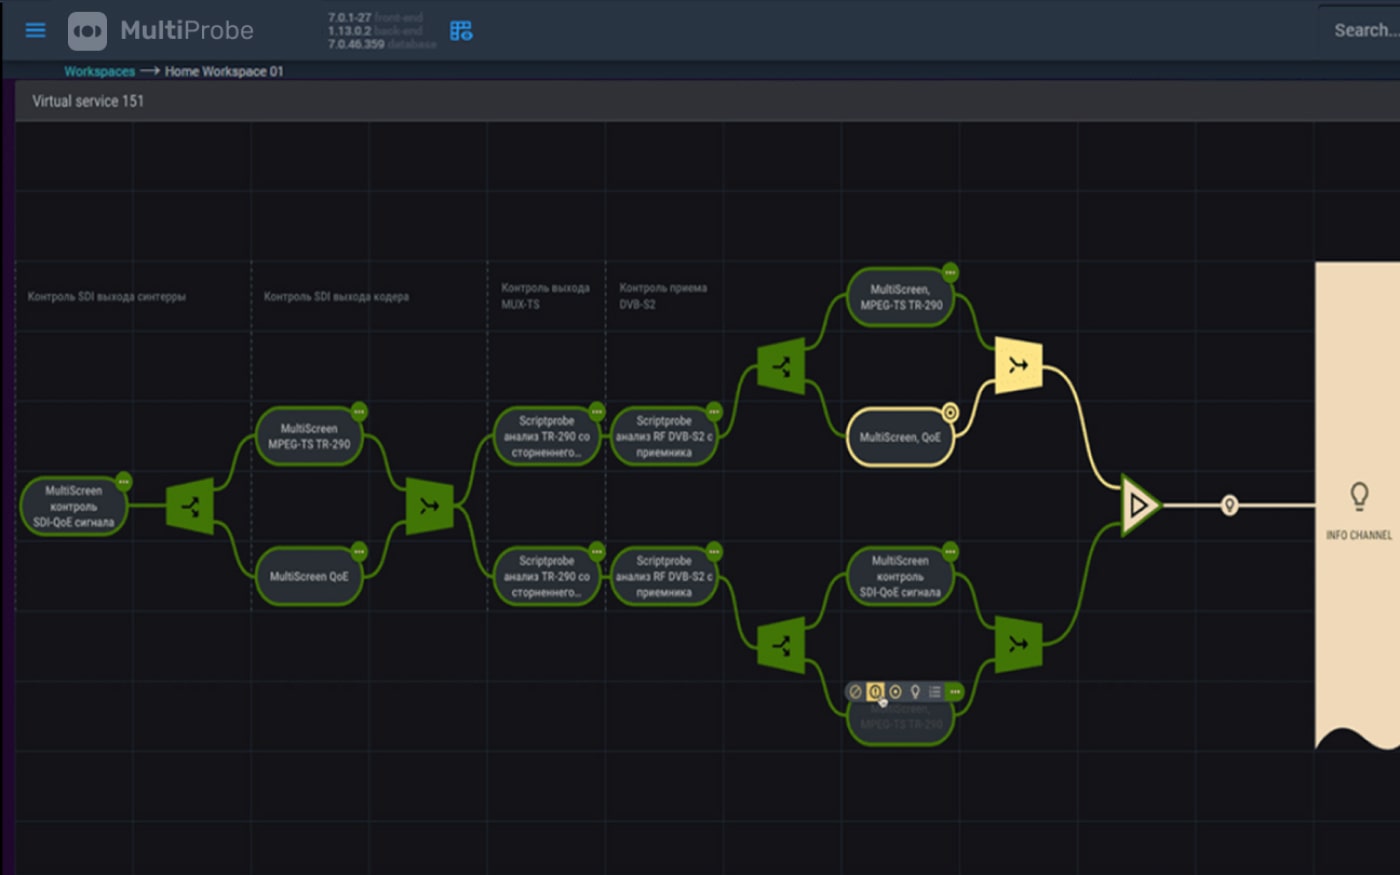This screenshot has width=1400, height=875.
Task: Select right-side MultiScreen контроль SDI-QoE node
Action: [x=900, y=576]
